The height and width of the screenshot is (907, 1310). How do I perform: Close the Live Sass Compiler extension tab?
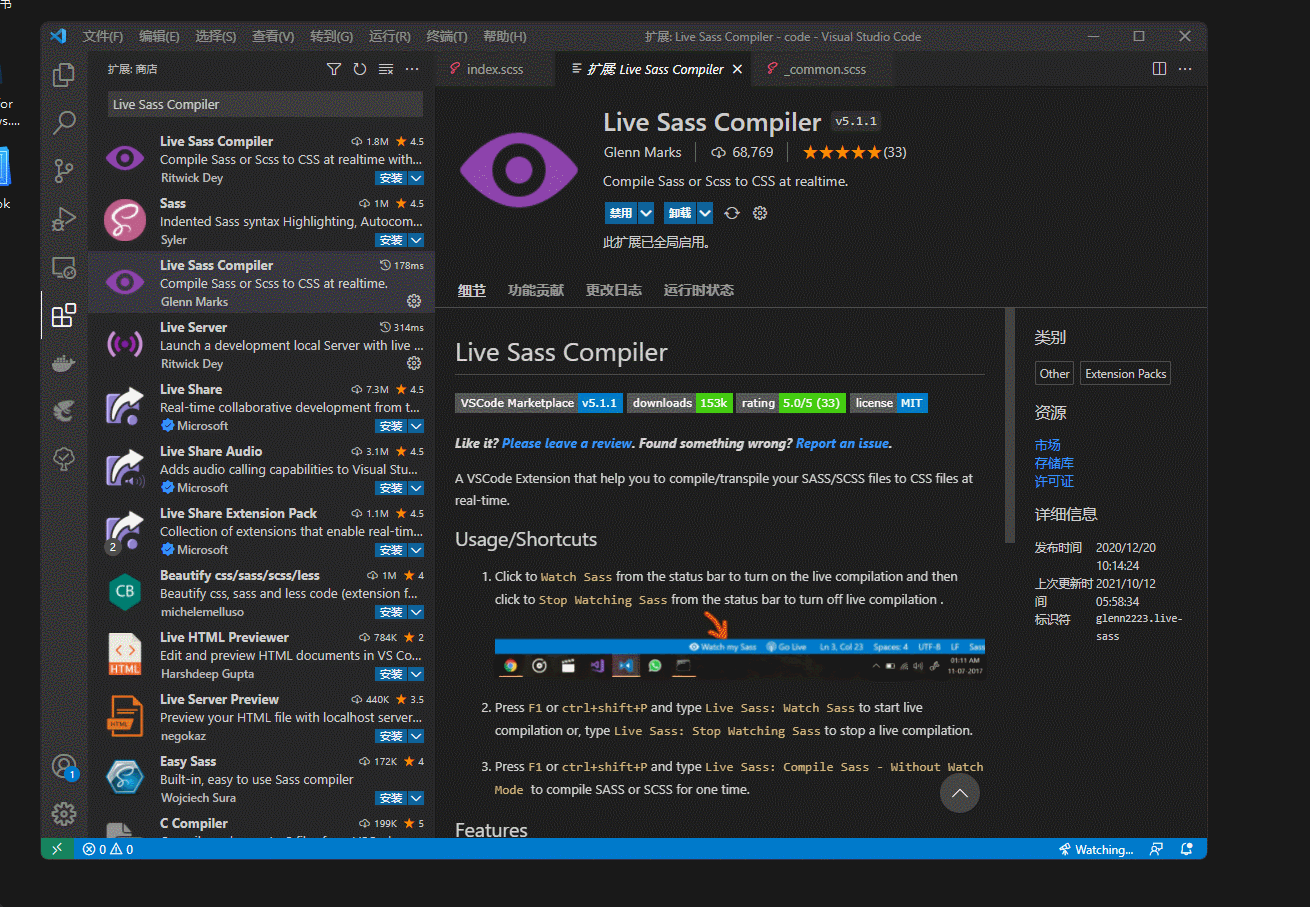pos(737,69)
